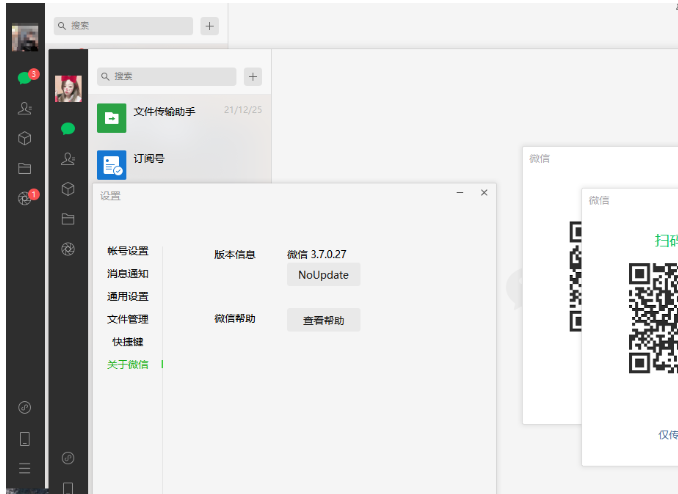This screenshot has height=494, width=678.
Task: Click green File Transfer folder icon
Action: click(x=112, y=118)
